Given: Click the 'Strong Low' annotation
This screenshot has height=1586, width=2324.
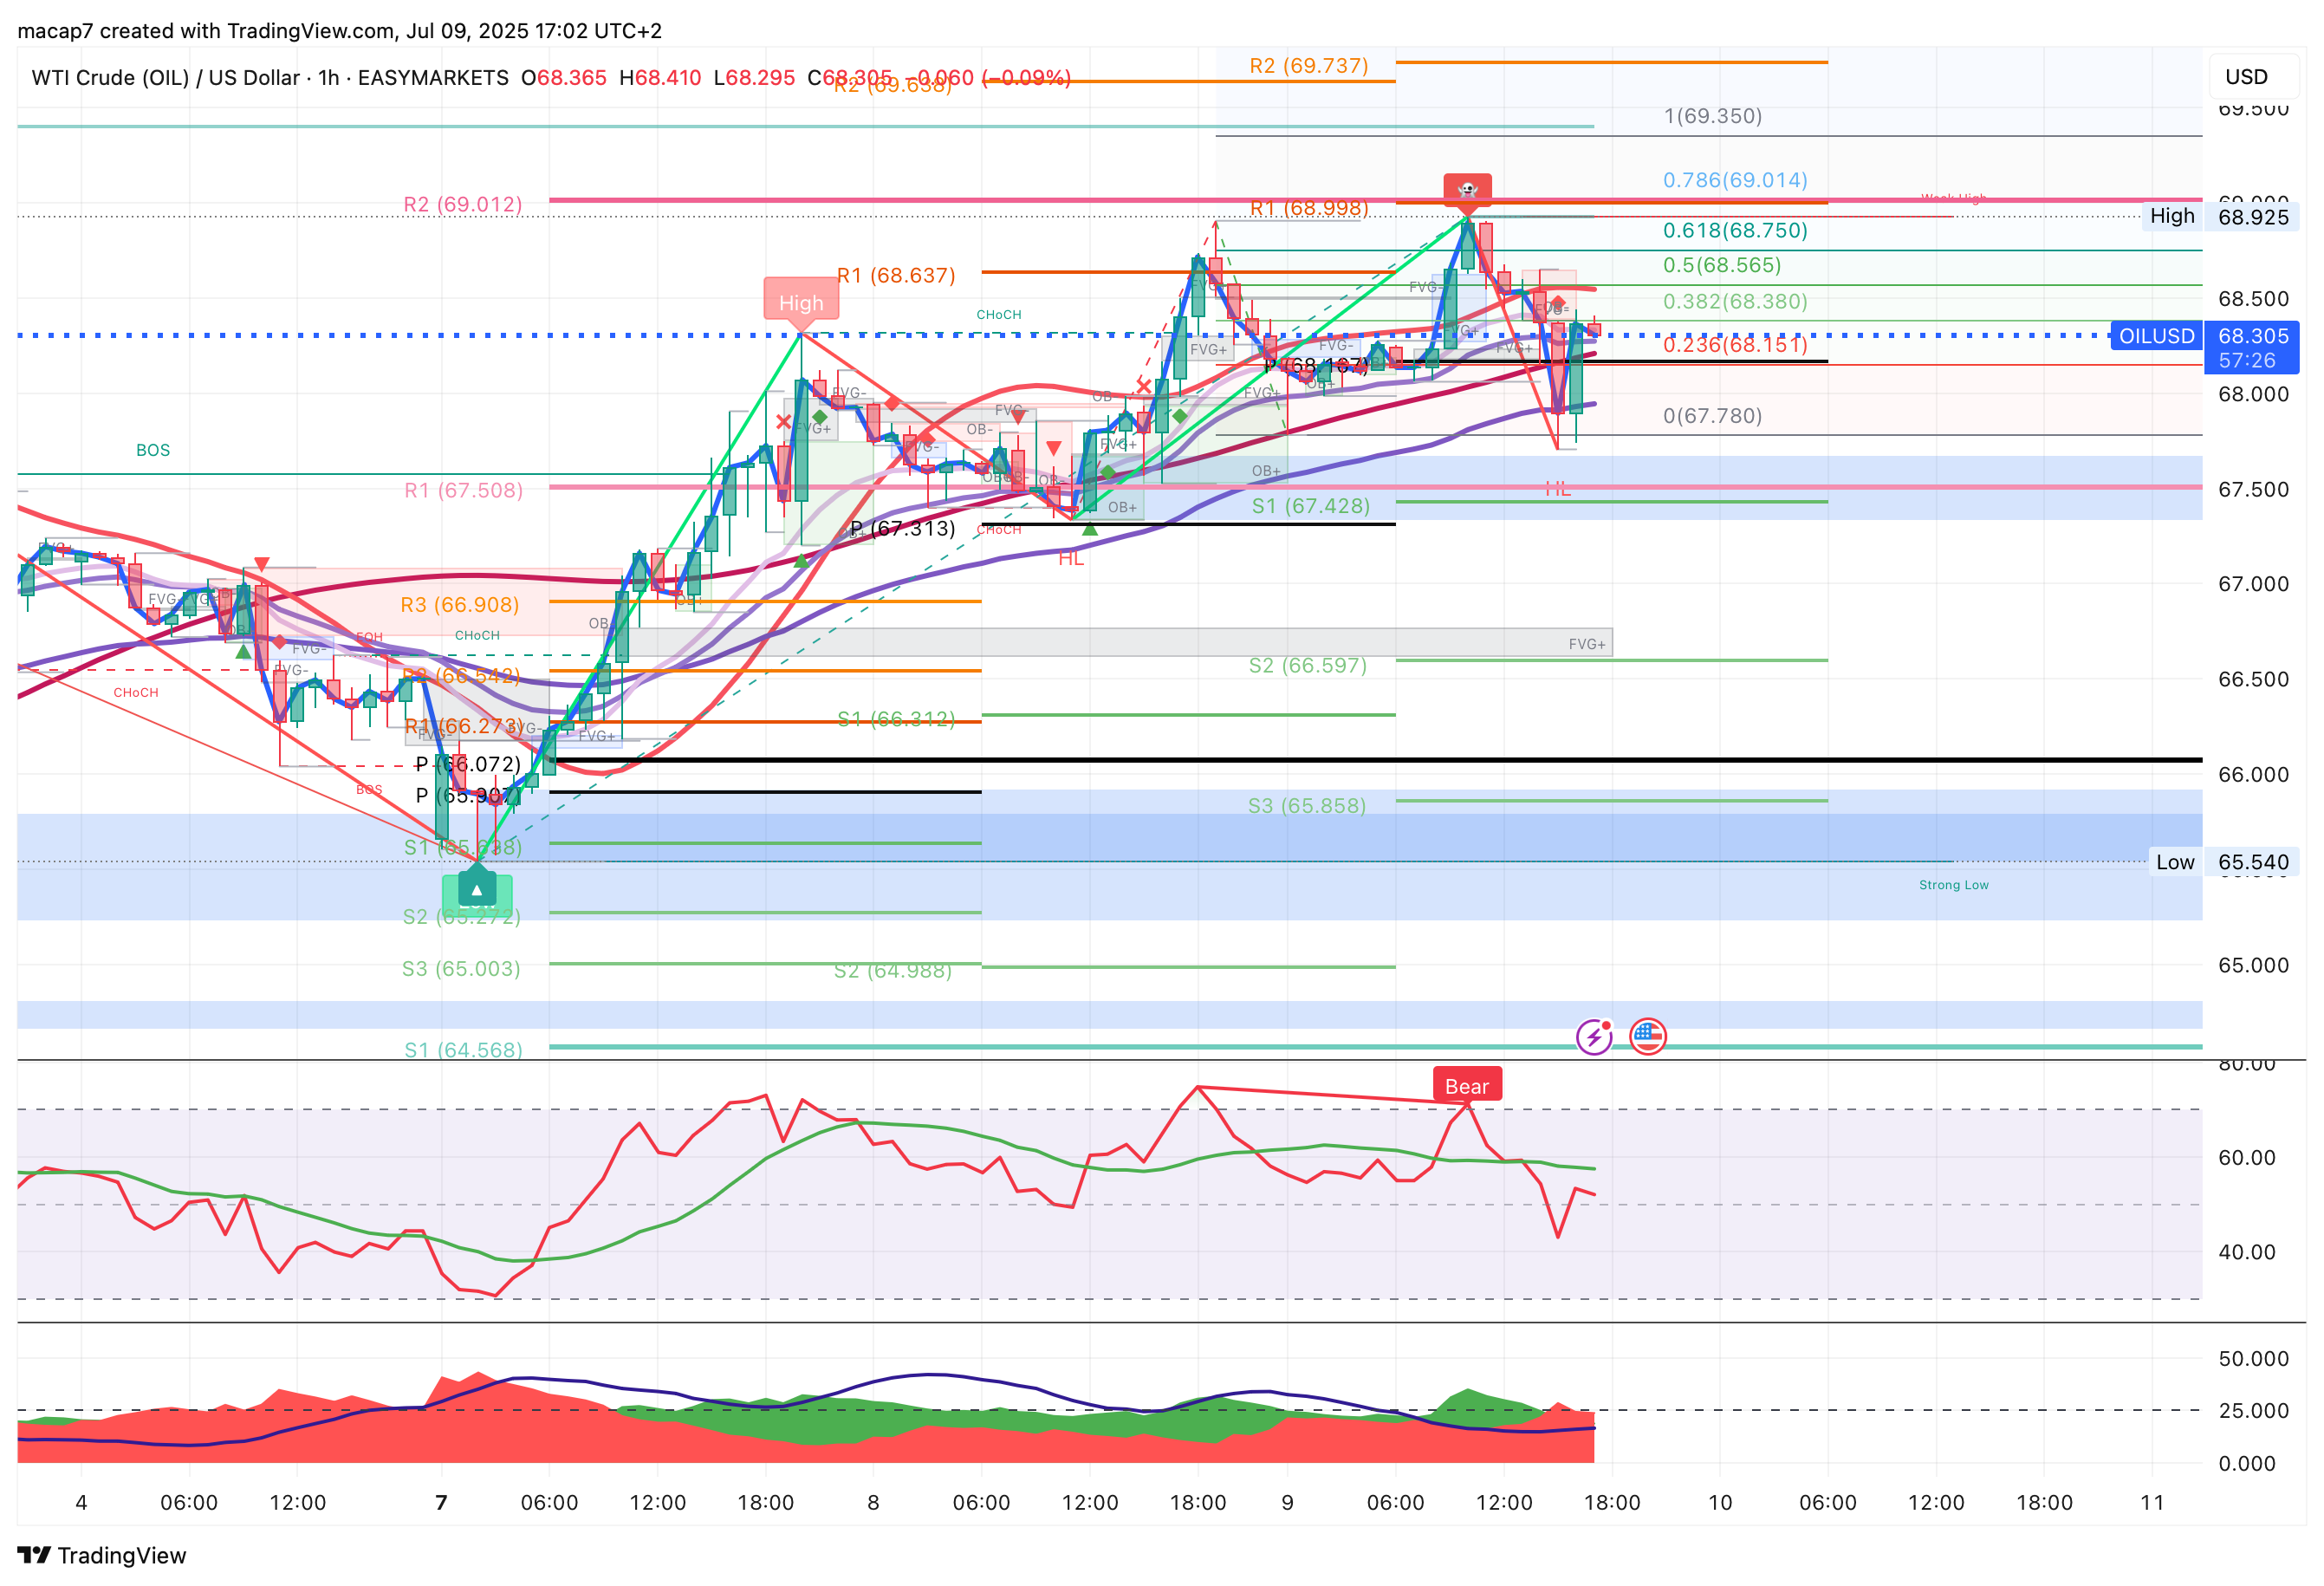Looking at the screenshot, I should [1953, 885].
